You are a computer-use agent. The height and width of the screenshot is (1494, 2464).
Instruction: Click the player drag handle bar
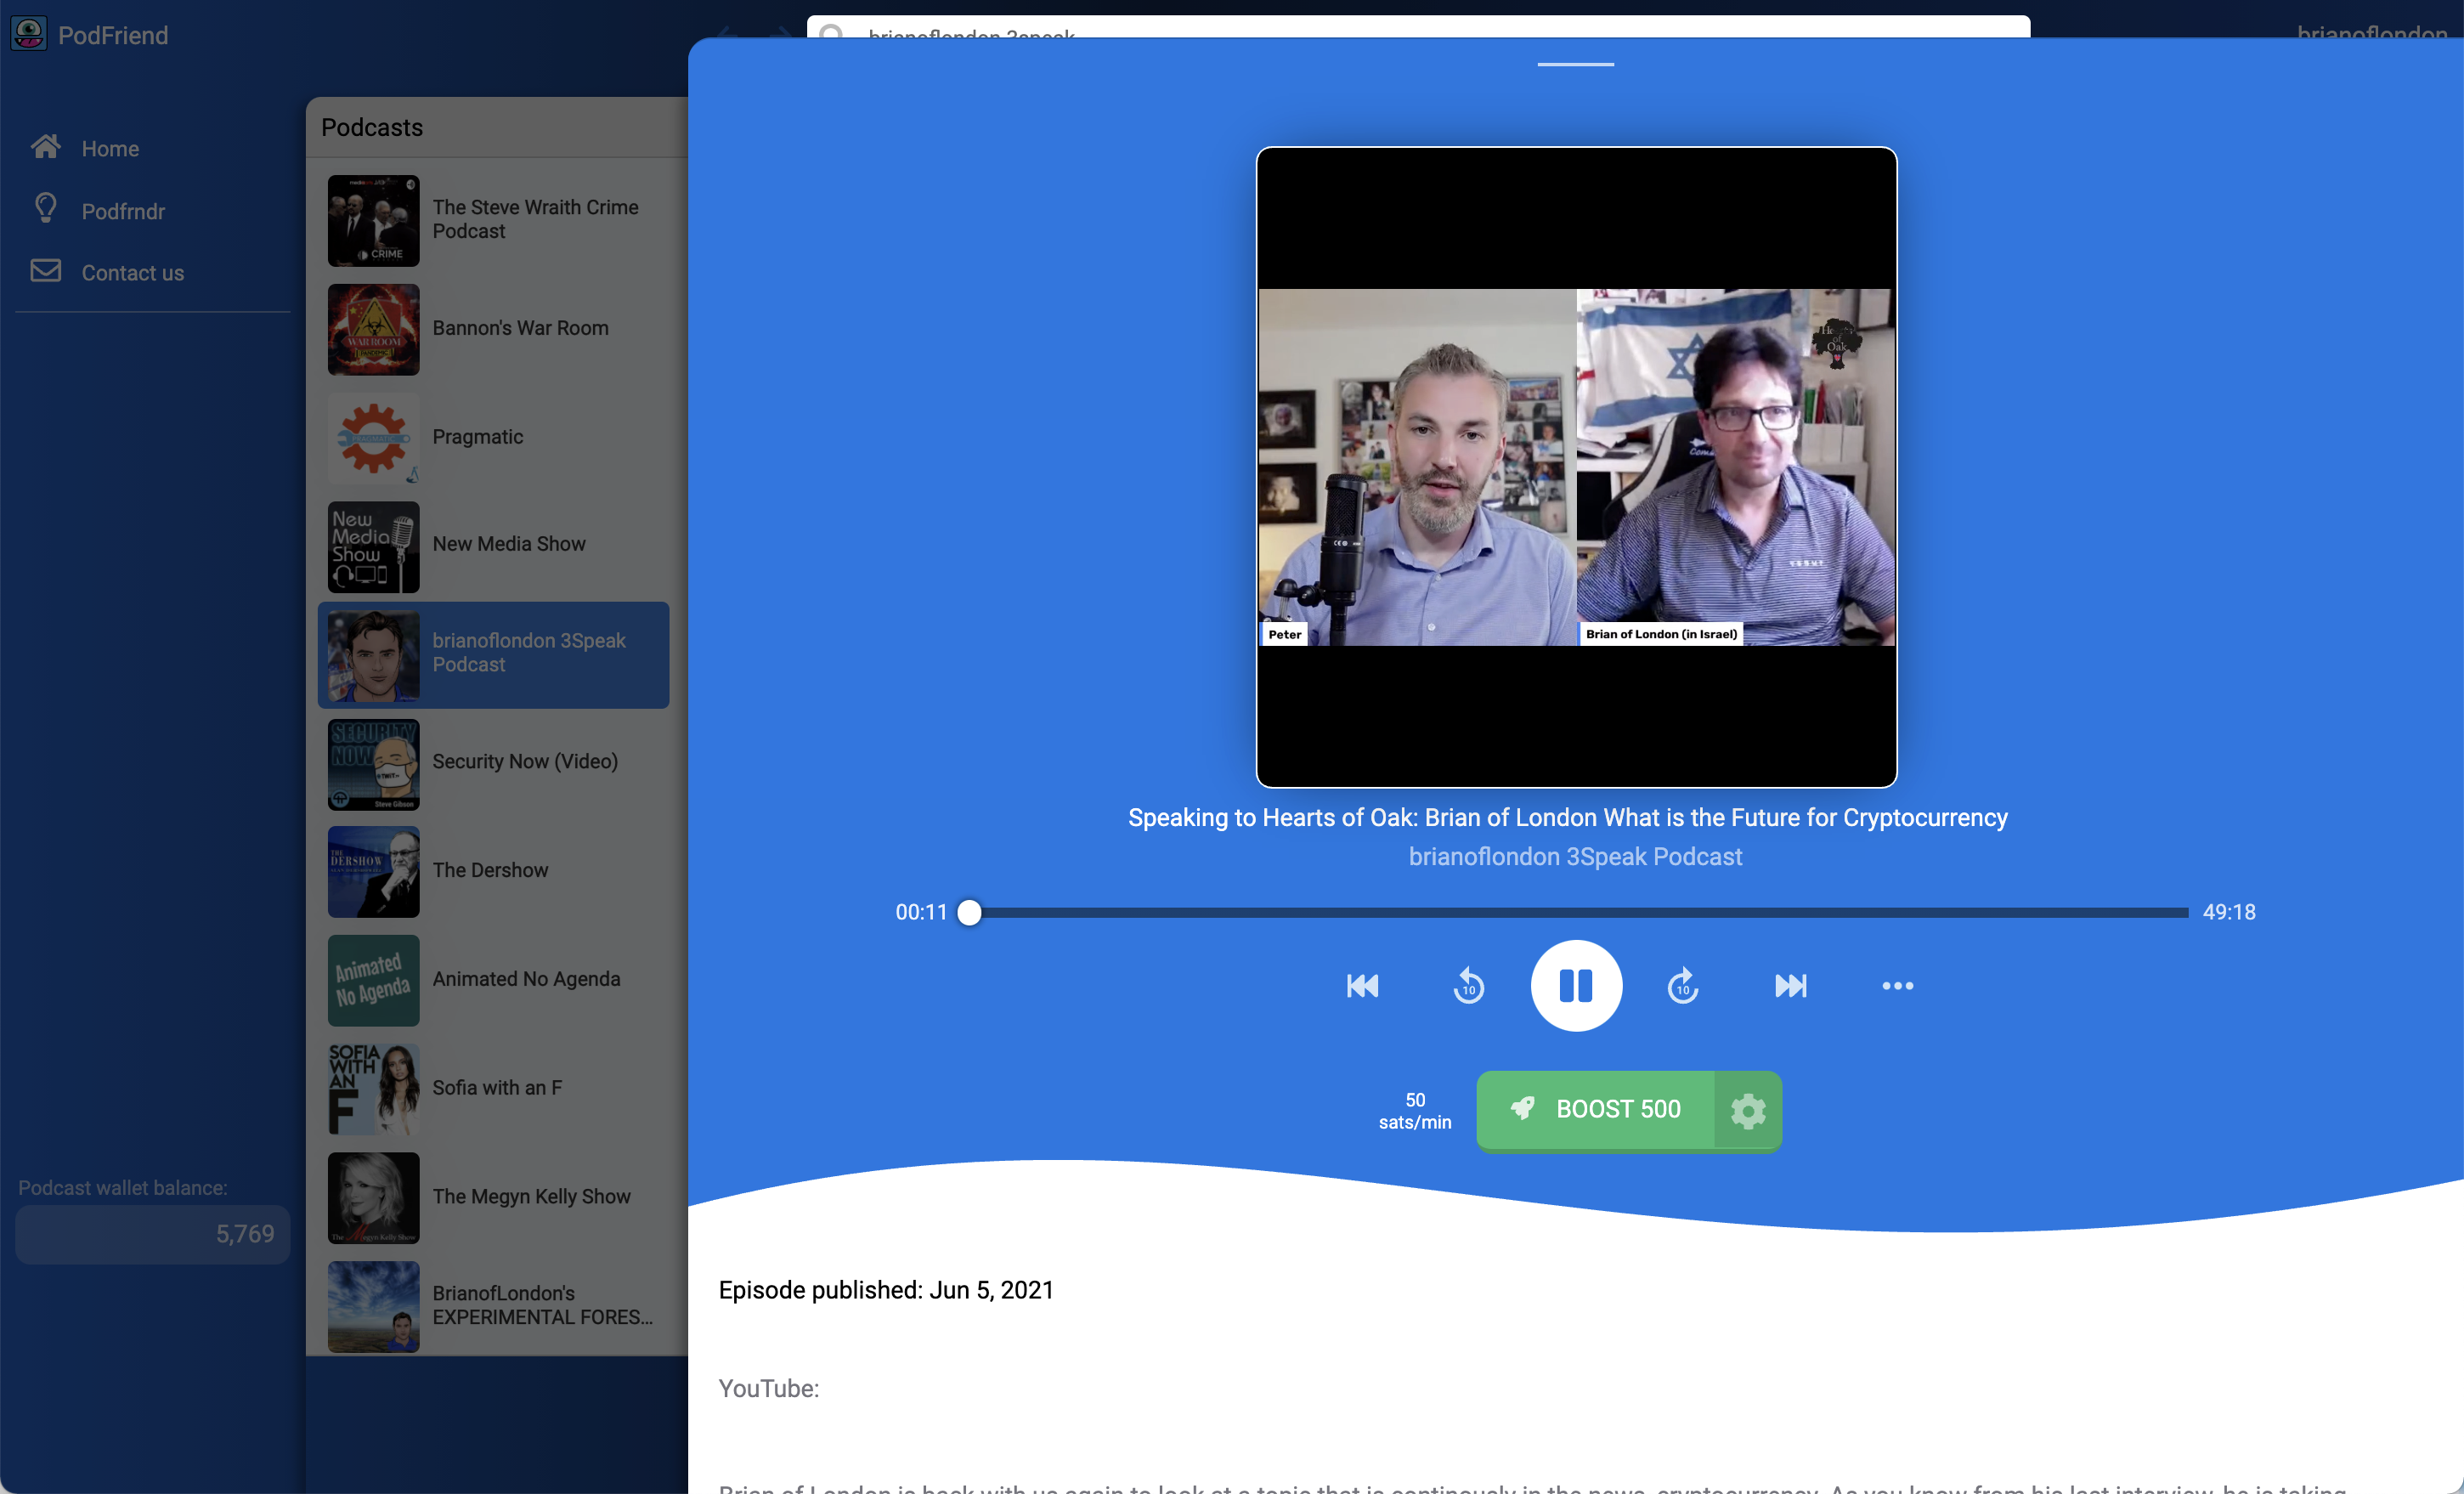click(1575, 64)
